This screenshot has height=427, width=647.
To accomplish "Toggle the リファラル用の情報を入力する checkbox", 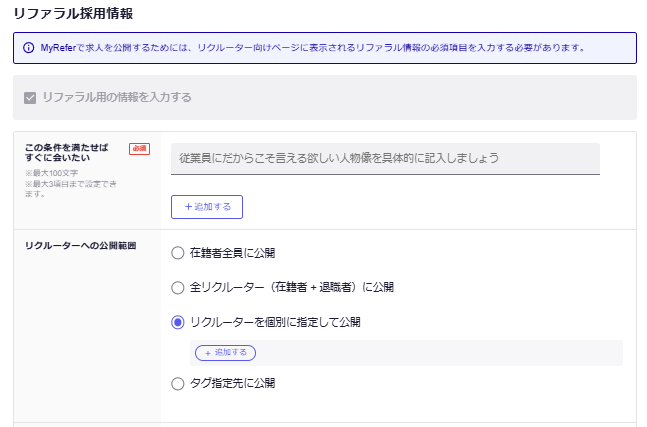I will [30, 98].
